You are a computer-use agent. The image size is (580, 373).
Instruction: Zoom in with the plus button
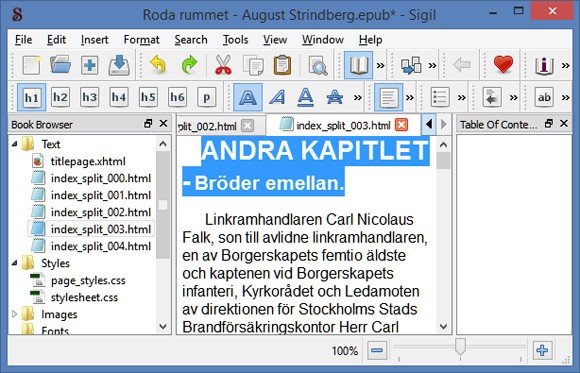pos(542,350)
